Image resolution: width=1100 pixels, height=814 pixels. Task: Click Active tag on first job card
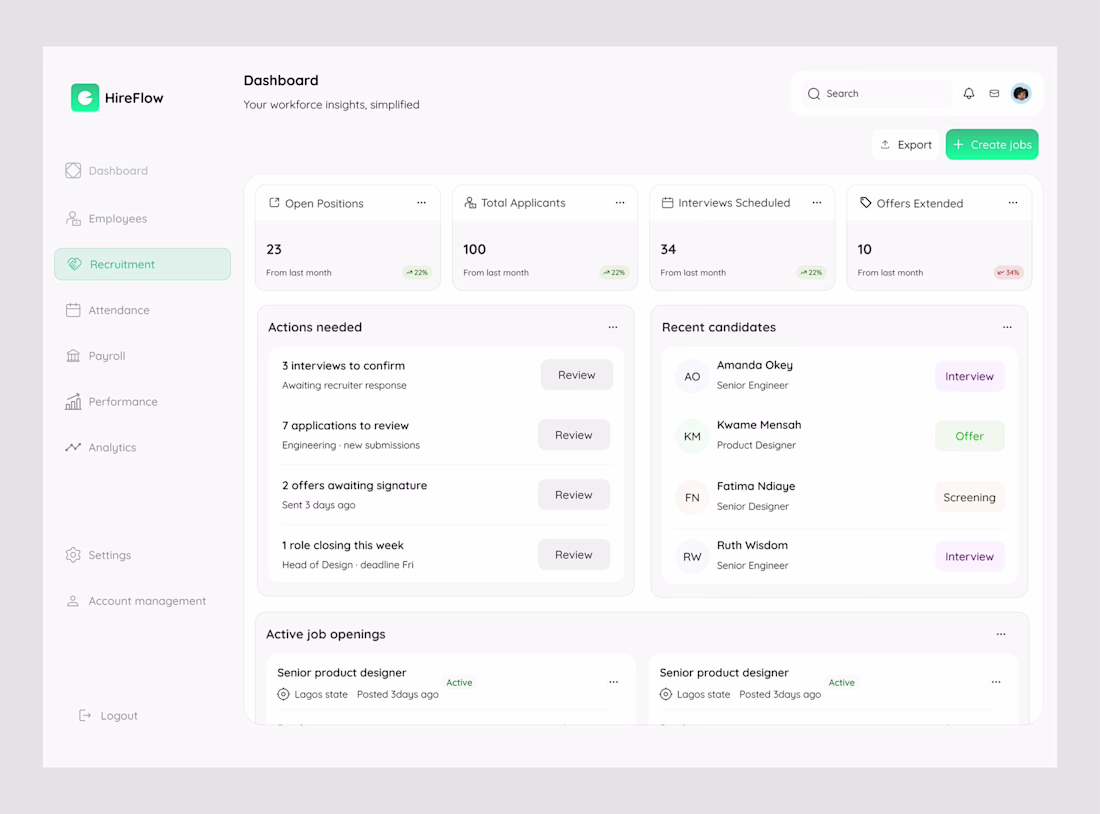(x=460, y=682)
